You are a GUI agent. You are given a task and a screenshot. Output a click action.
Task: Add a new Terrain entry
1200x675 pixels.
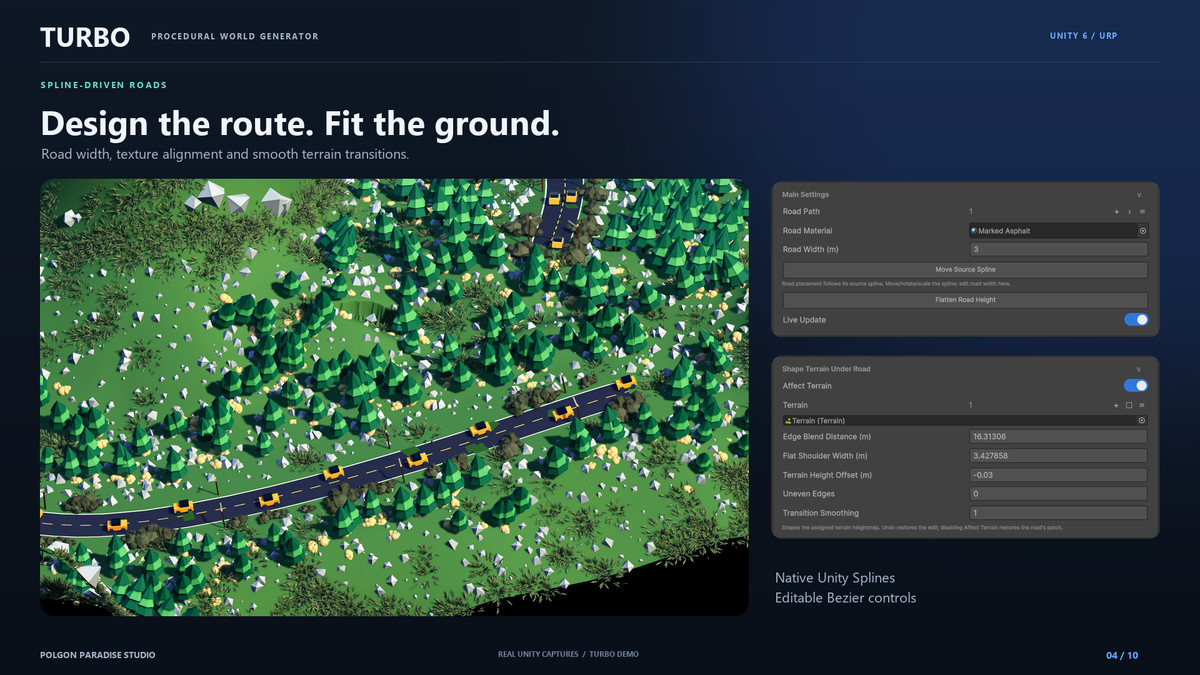[1117, 405]
